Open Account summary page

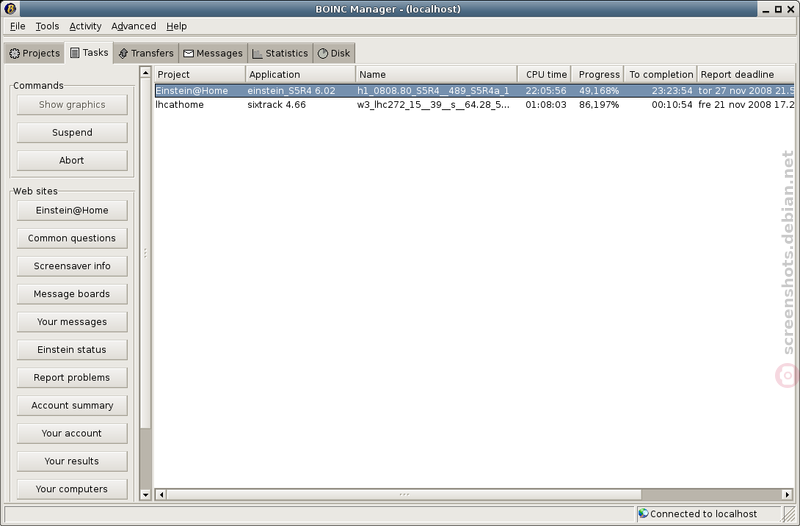click(x=72, y=406)
